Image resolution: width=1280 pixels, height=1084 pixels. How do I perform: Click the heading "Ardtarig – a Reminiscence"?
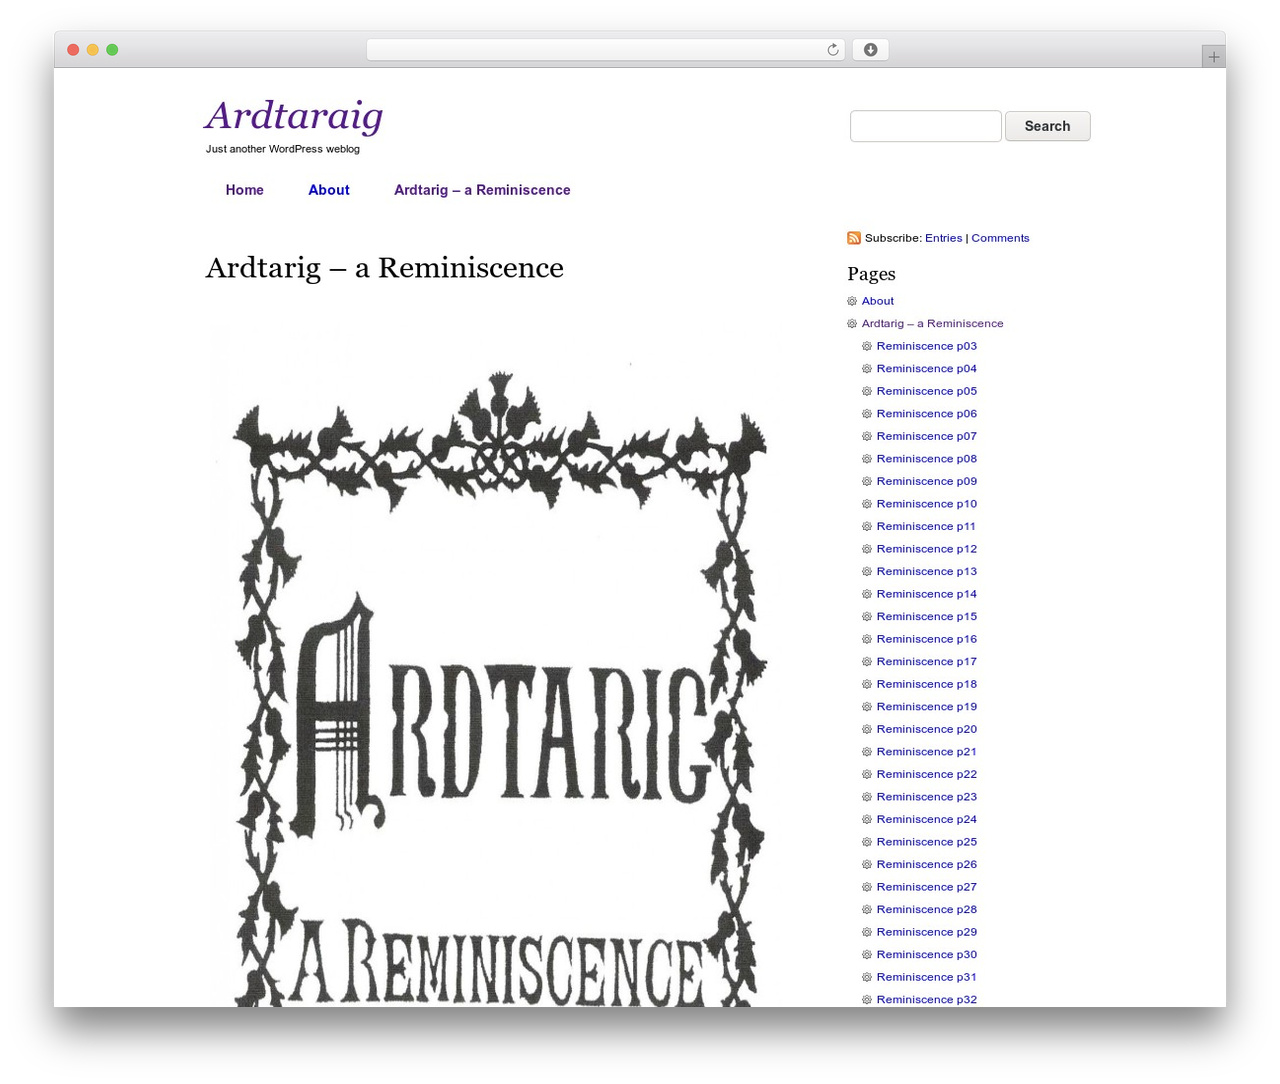point(384,268)
